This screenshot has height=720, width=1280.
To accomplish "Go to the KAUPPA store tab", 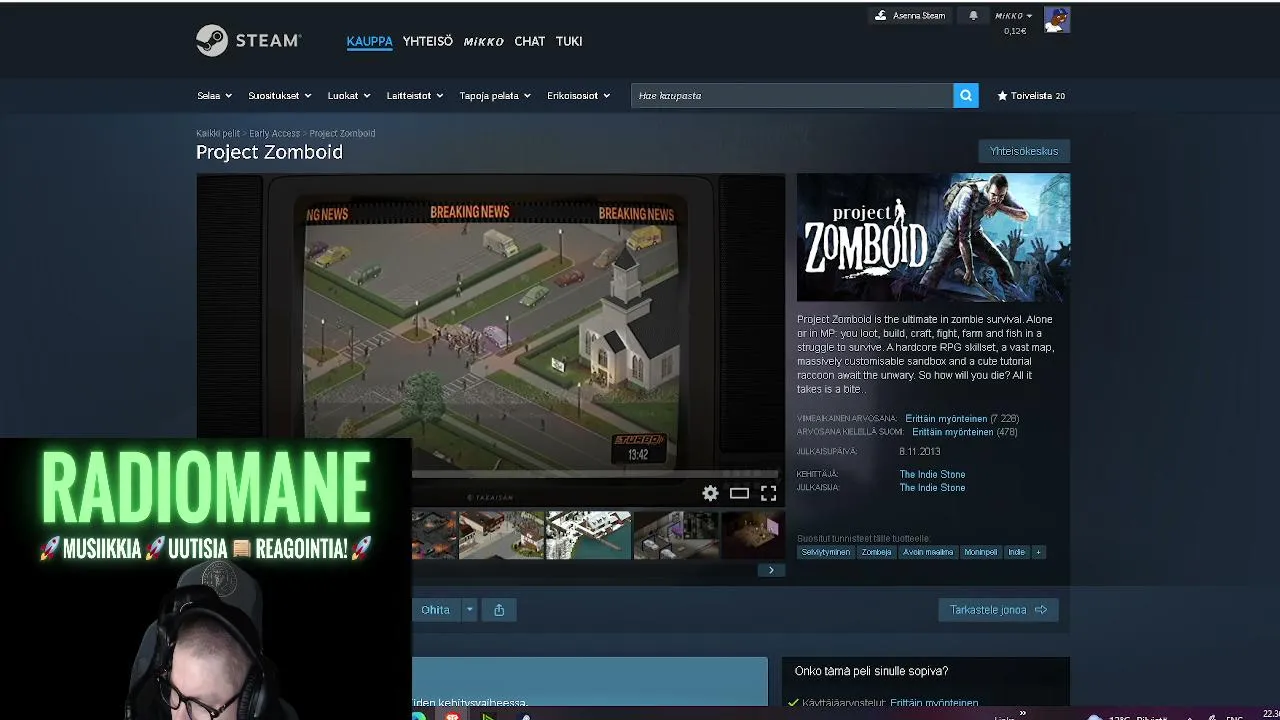I will 369,41.
